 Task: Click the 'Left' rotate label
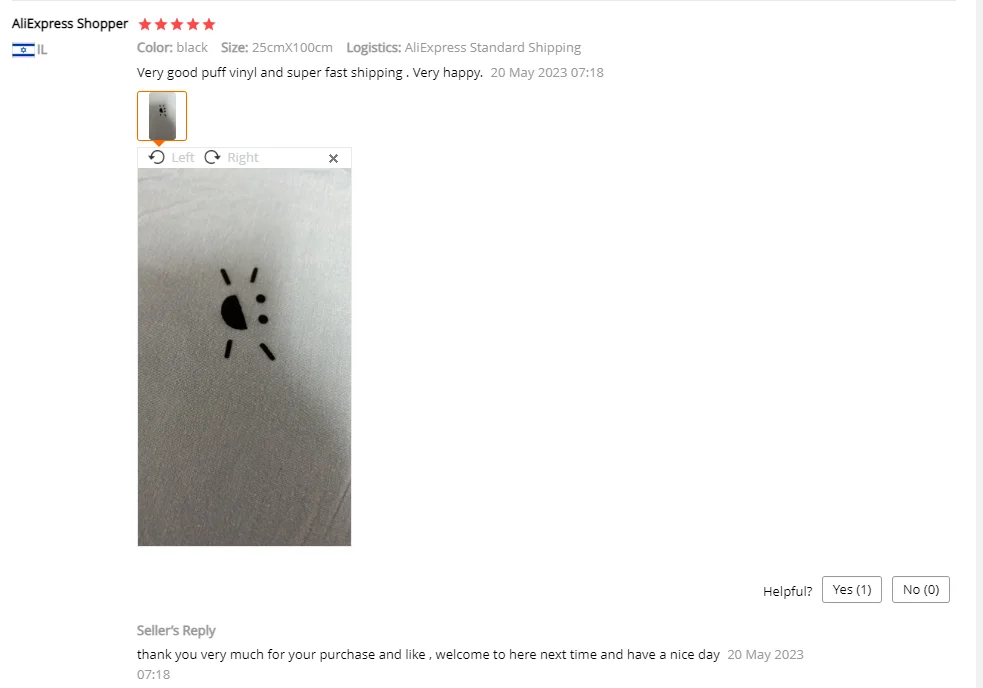183,157
